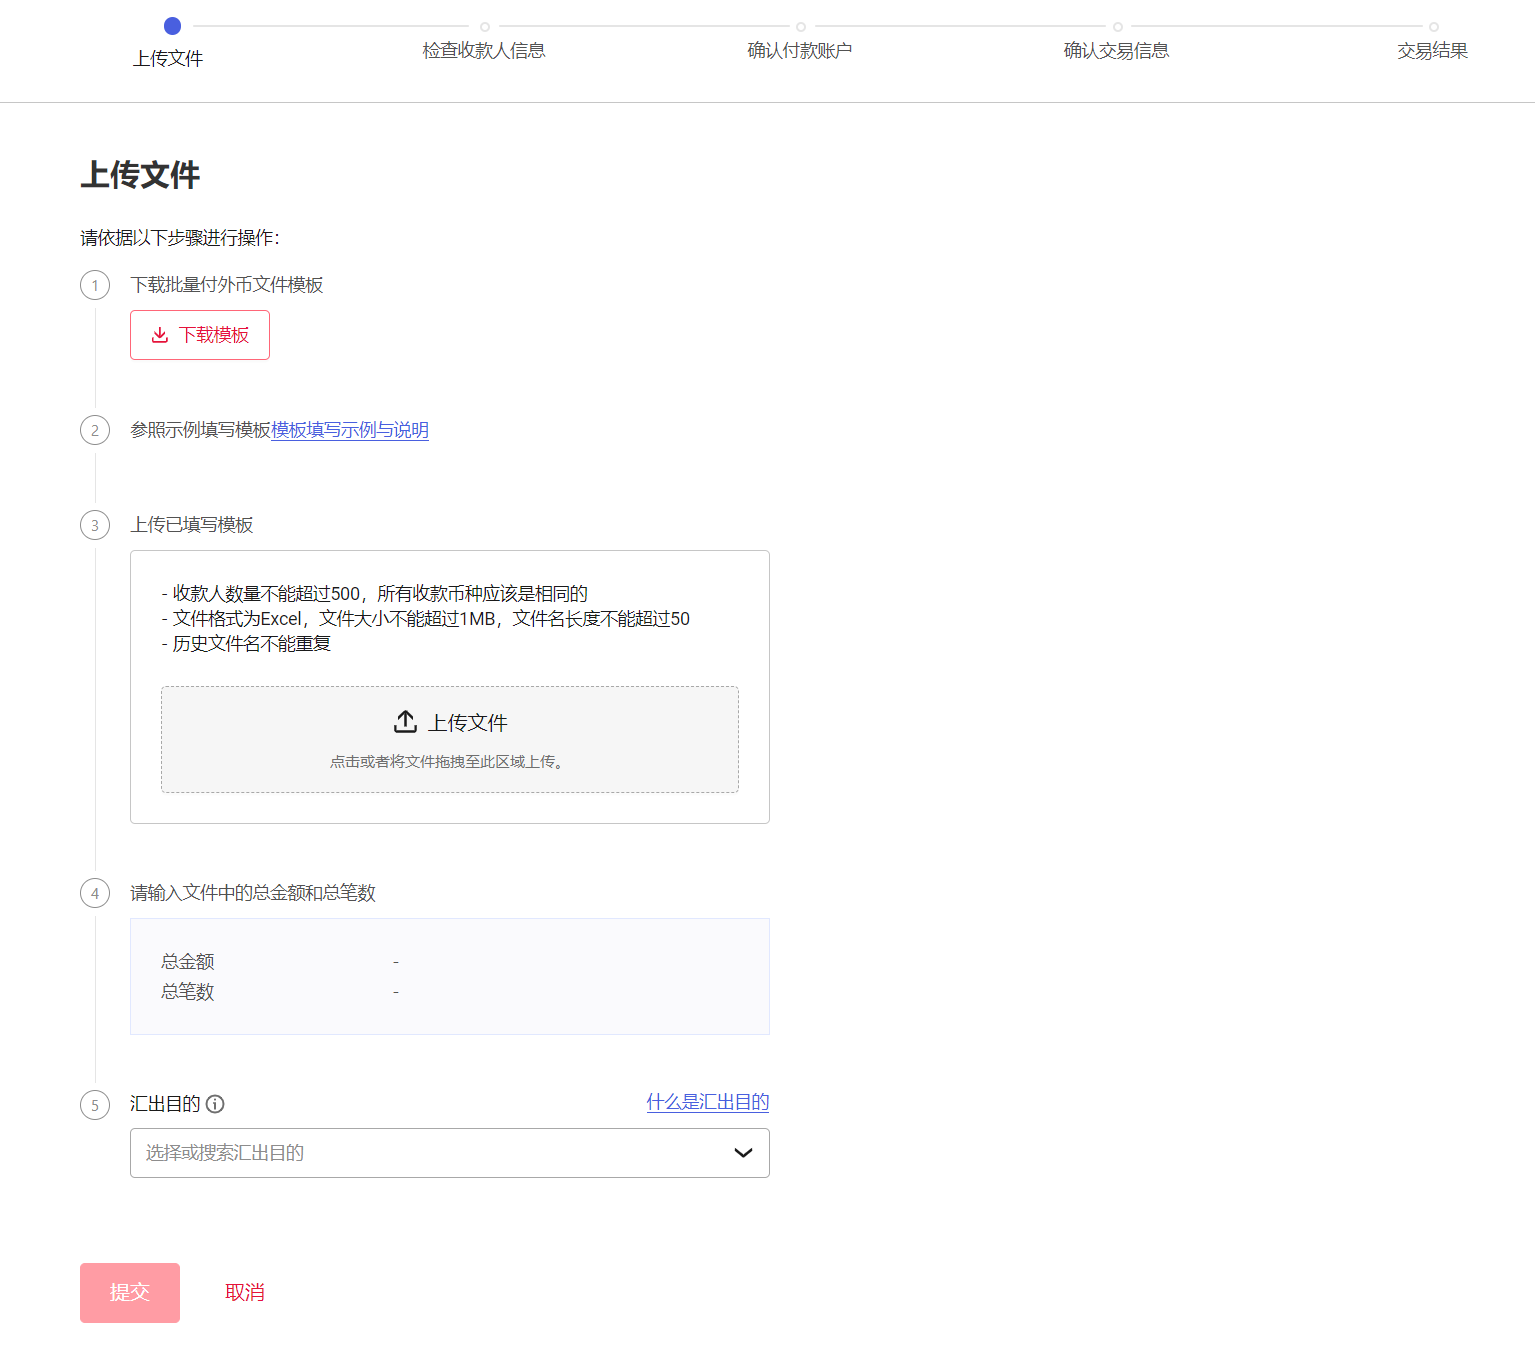Click the 检查收款人信息 progress step dot

tap(485, 27)
